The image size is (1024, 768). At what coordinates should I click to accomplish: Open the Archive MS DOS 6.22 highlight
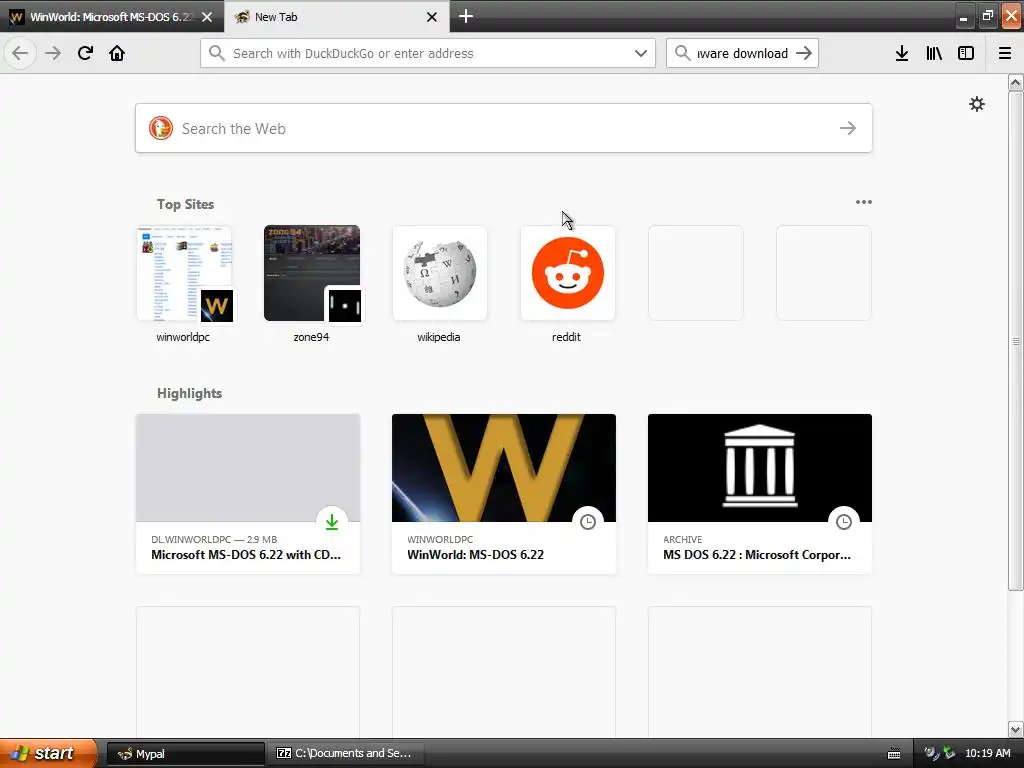click(760, 494)
